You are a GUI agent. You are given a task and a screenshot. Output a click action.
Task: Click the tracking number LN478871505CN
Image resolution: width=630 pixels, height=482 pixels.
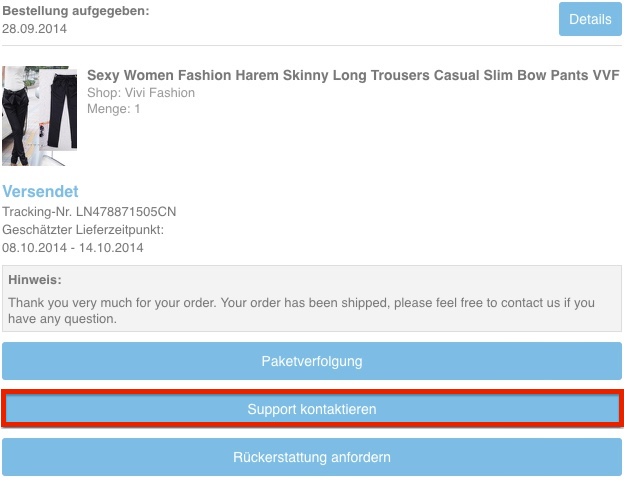[x=126, y=212]
